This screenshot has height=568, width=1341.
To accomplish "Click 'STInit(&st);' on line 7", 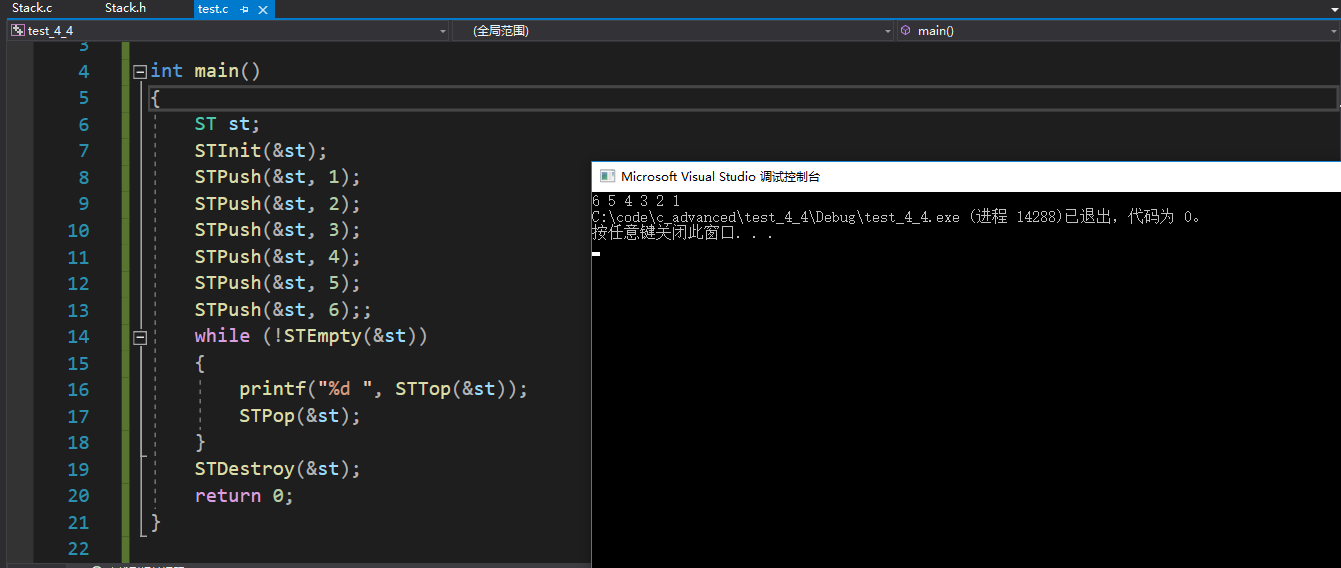I will 261,151.
